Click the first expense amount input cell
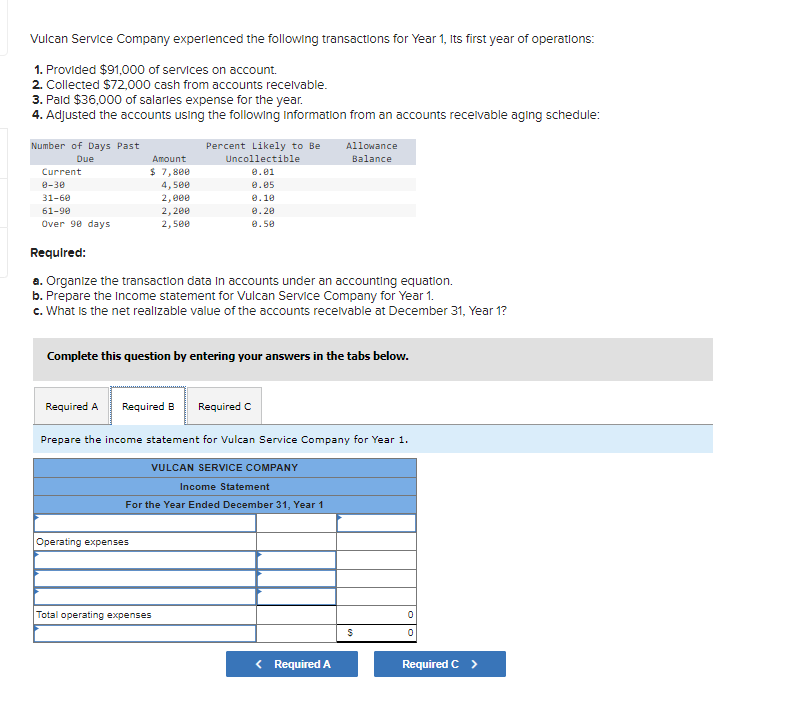 (x=295, y=559)
